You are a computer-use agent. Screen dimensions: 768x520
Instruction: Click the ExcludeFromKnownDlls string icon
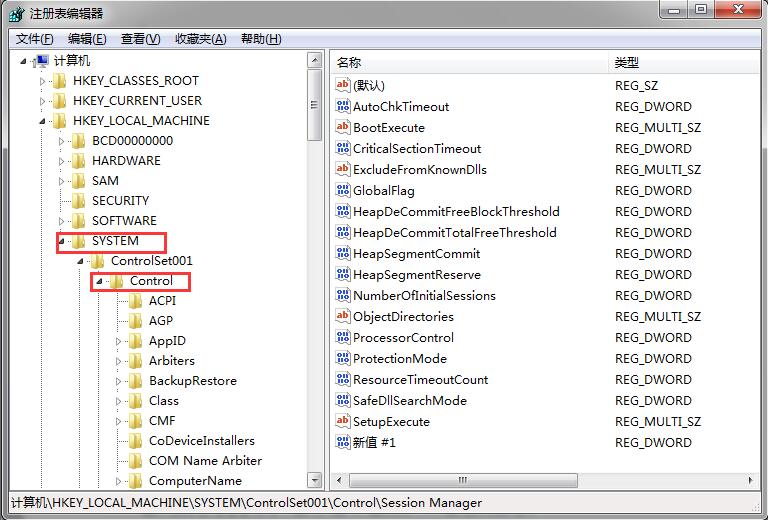click(x=343, y=169)
